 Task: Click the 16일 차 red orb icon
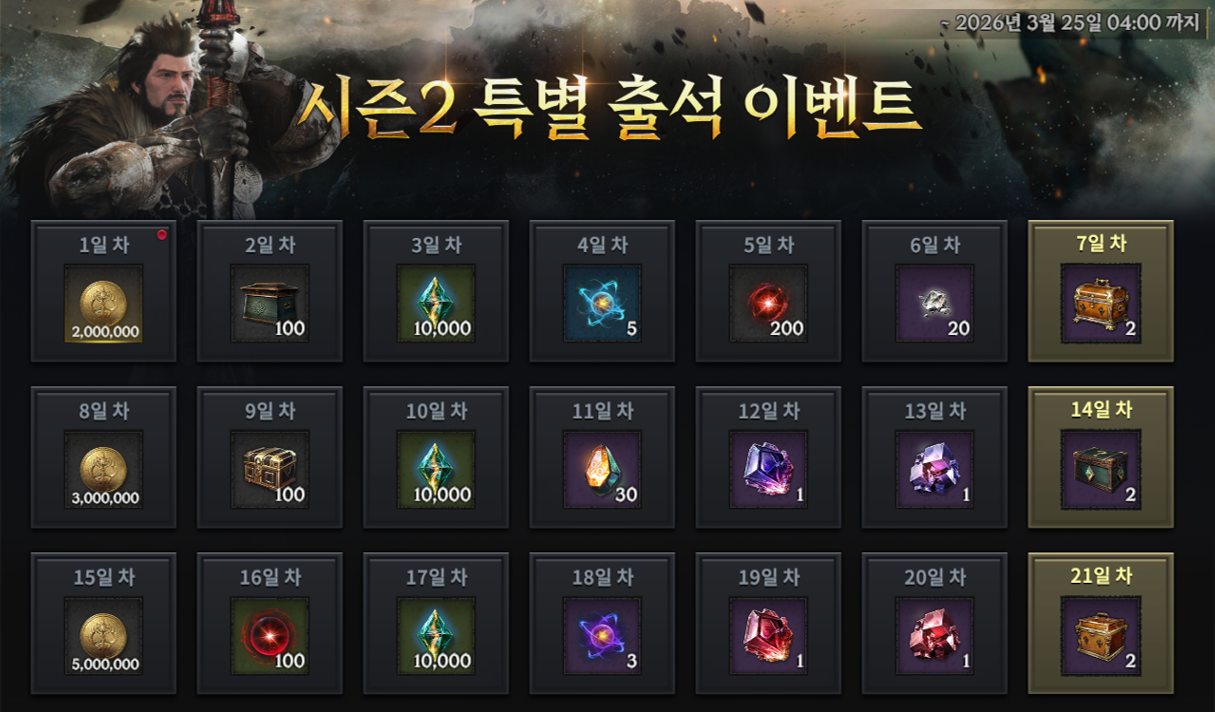tap(270, 636)
